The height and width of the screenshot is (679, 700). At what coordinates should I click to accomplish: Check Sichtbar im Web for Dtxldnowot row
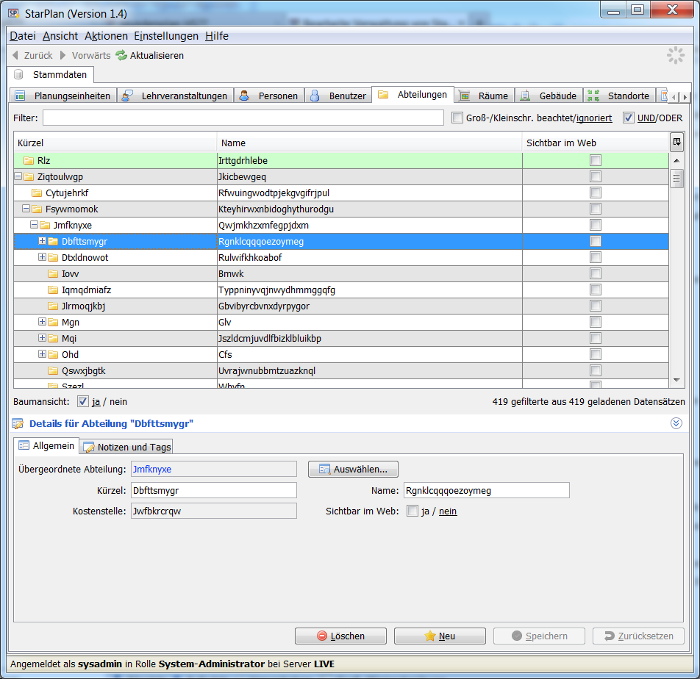596,257
